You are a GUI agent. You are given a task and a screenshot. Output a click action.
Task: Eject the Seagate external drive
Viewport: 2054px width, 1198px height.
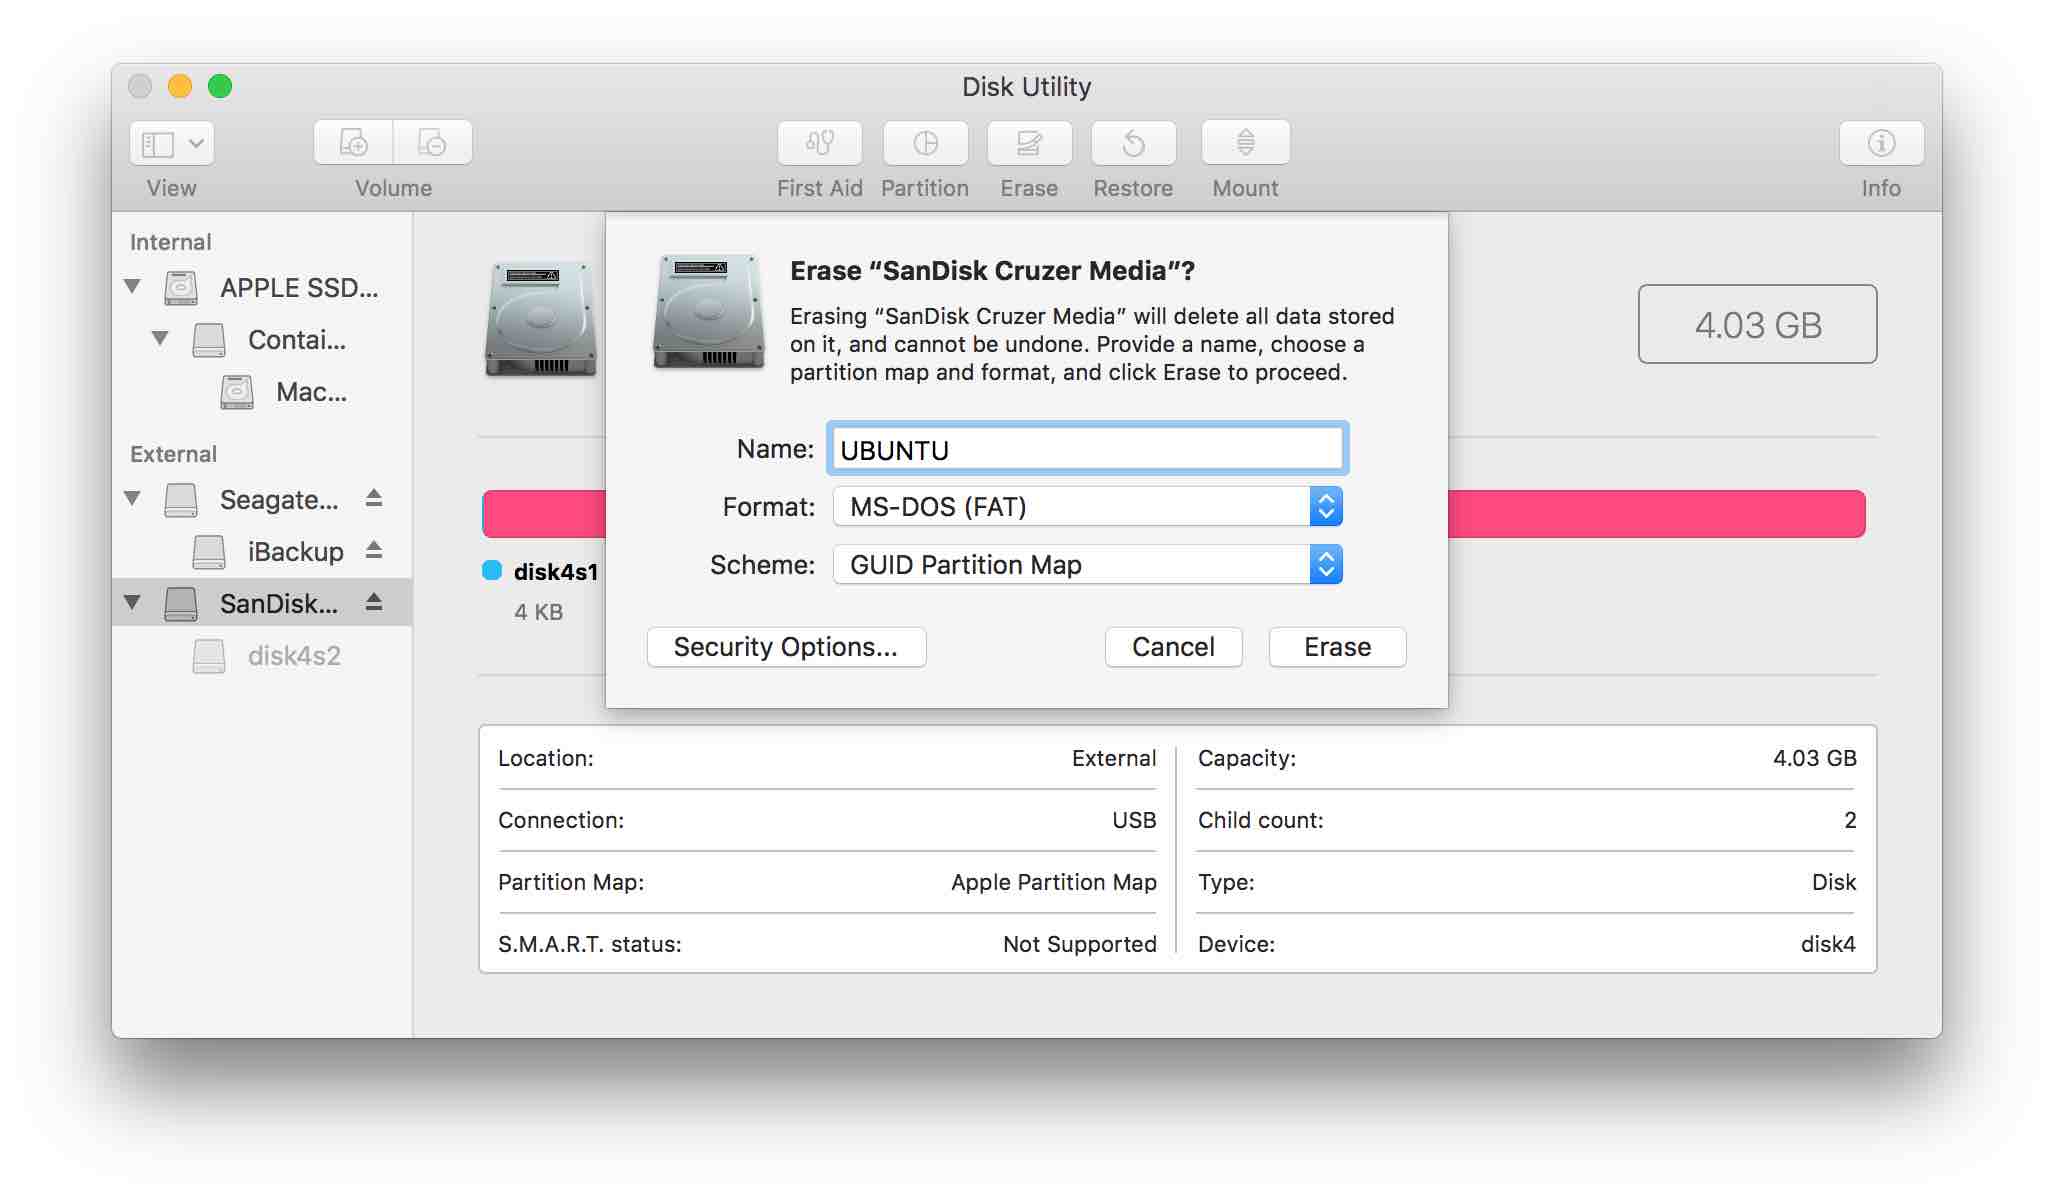pos(374,498)
